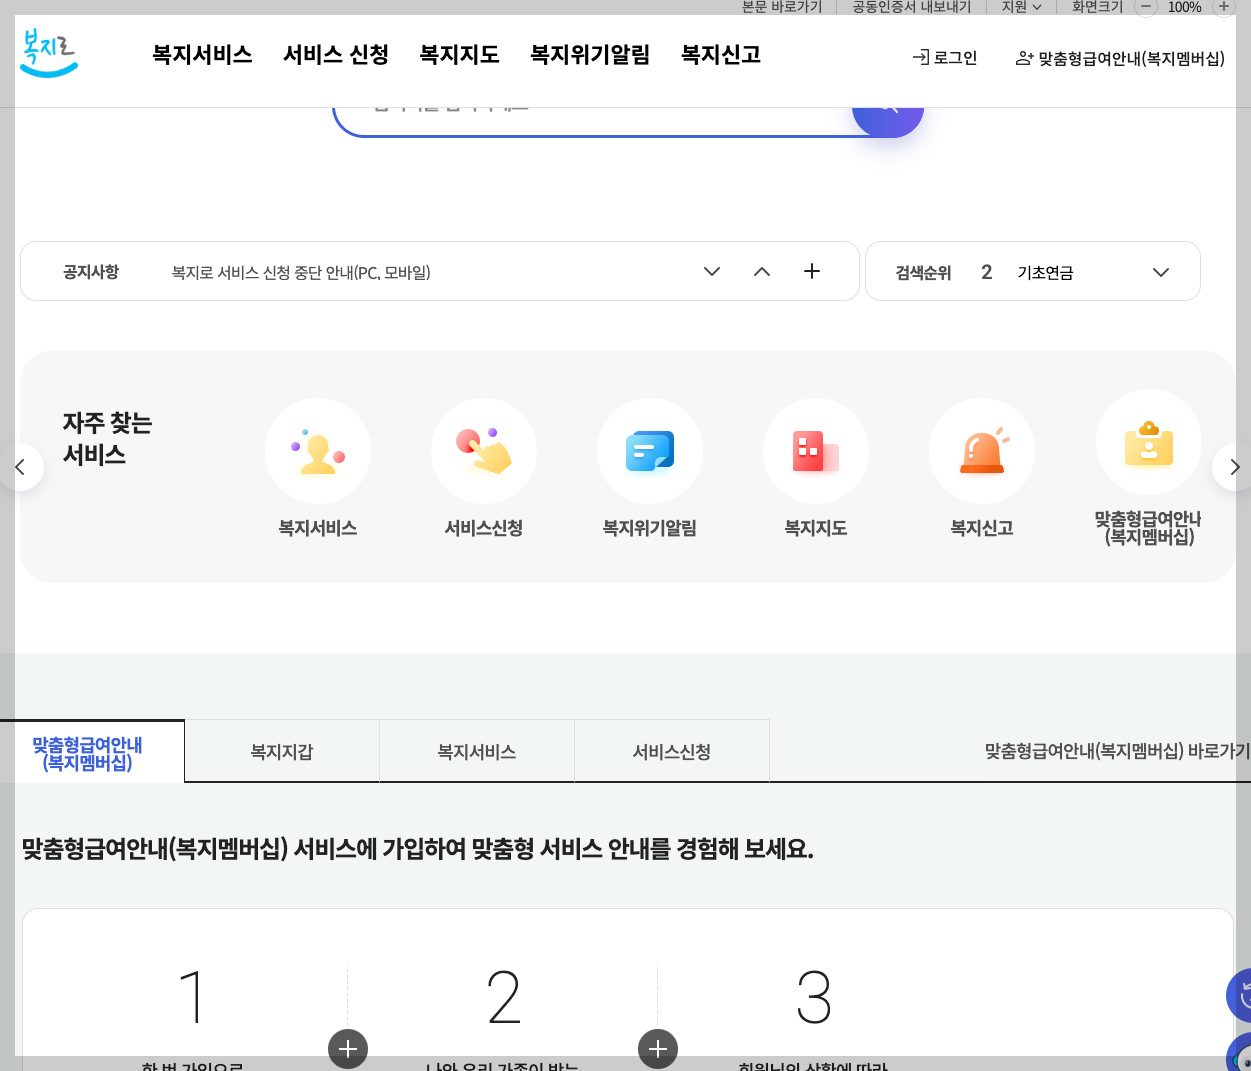The image size is (1251, 1071).
Task: Select the 복지신고 siren icon
Action: click(982, 451)
